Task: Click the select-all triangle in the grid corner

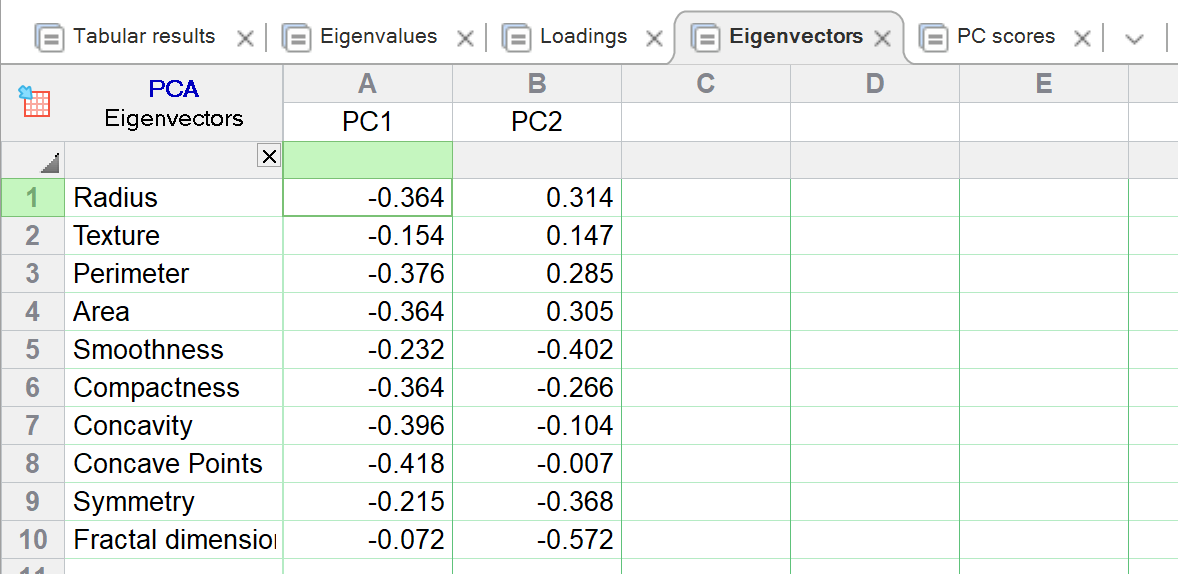Action: [50, 162]
